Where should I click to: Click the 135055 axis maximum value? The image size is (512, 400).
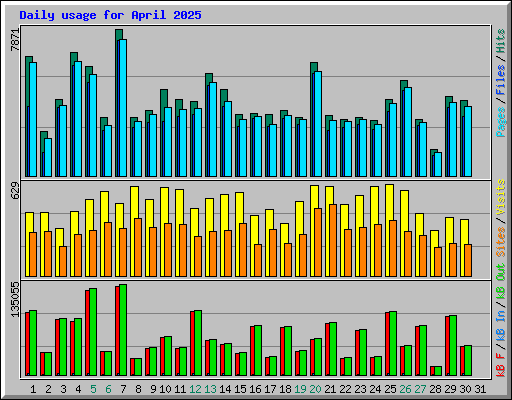15,299
